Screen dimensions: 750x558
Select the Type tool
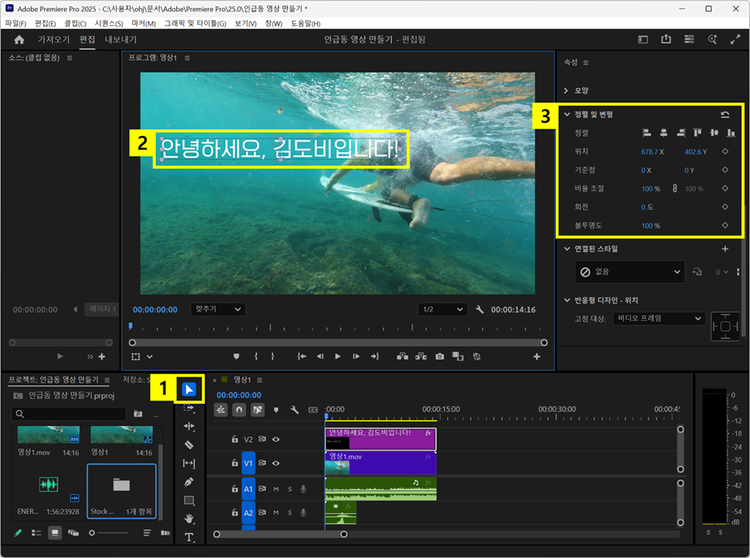(189, 537)
